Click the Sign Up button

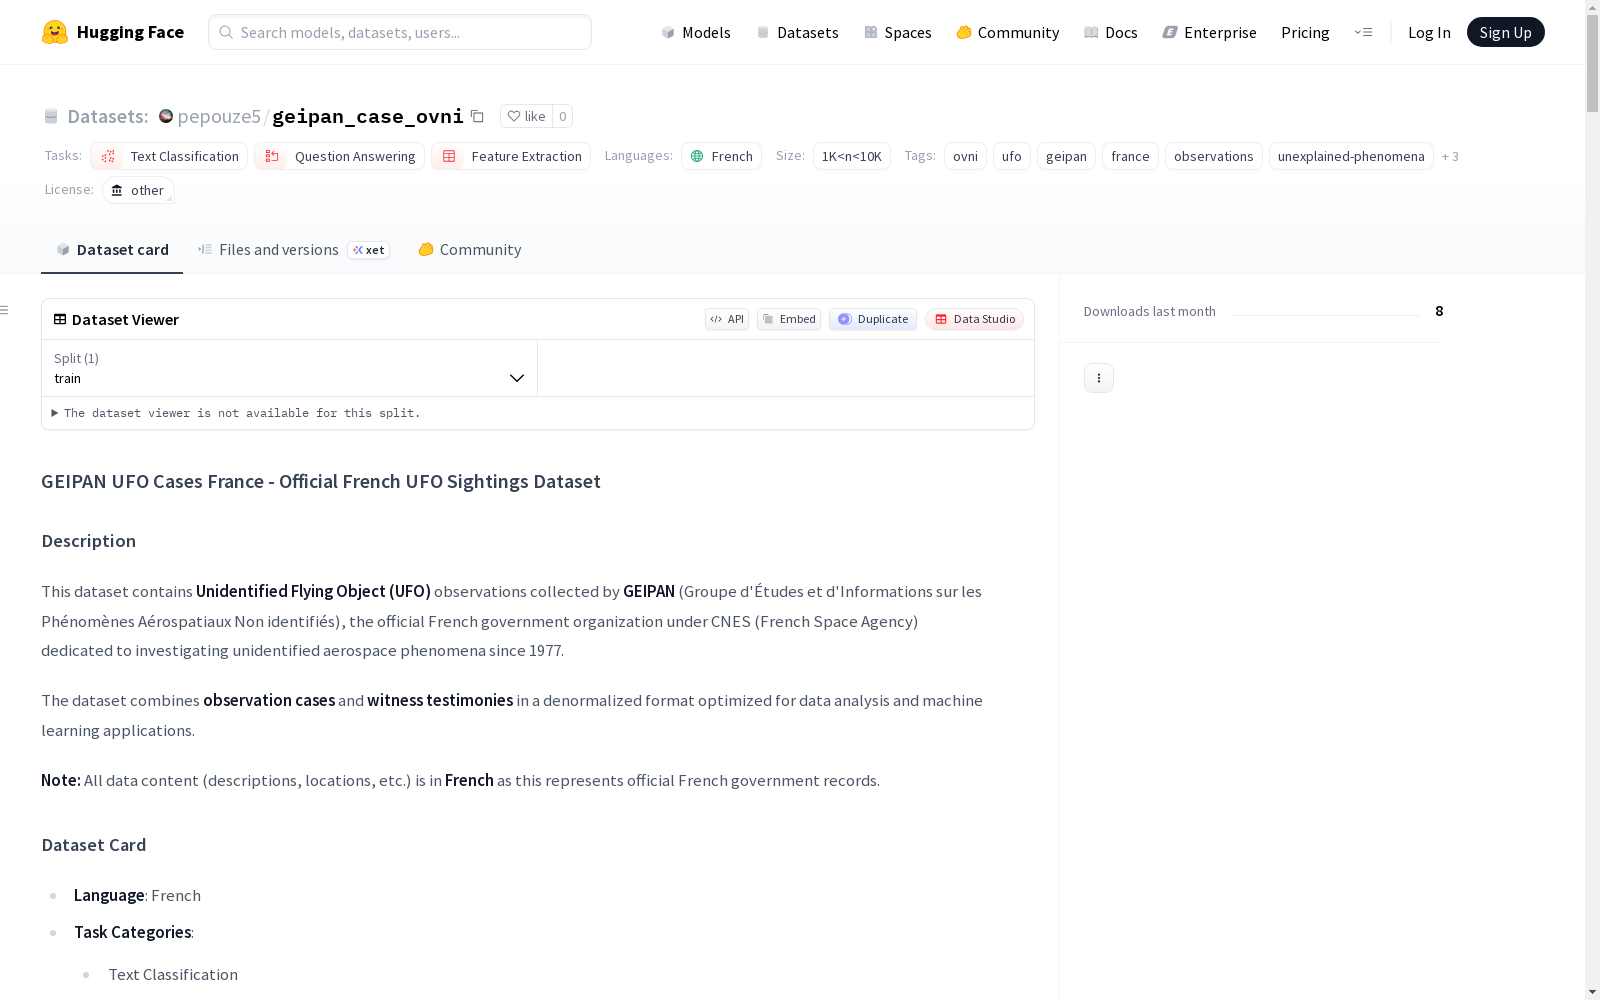pyautogui.click(x=1506, y=32)
